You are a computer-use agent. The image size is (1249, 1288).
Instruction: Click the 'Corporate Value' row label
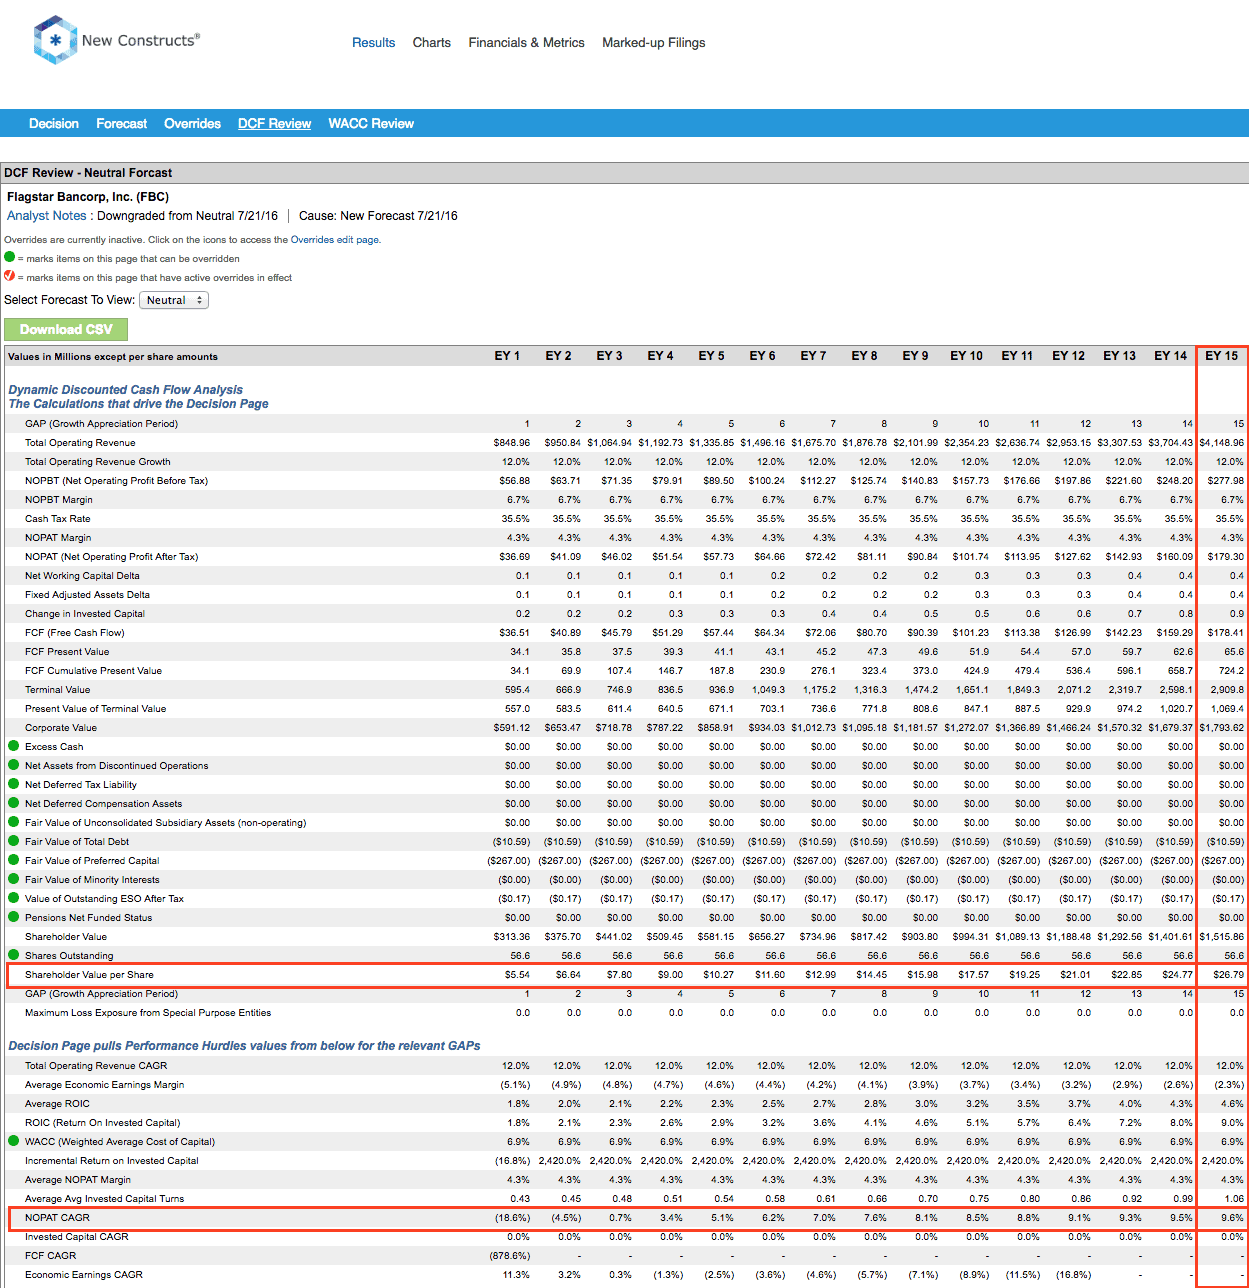61,728
